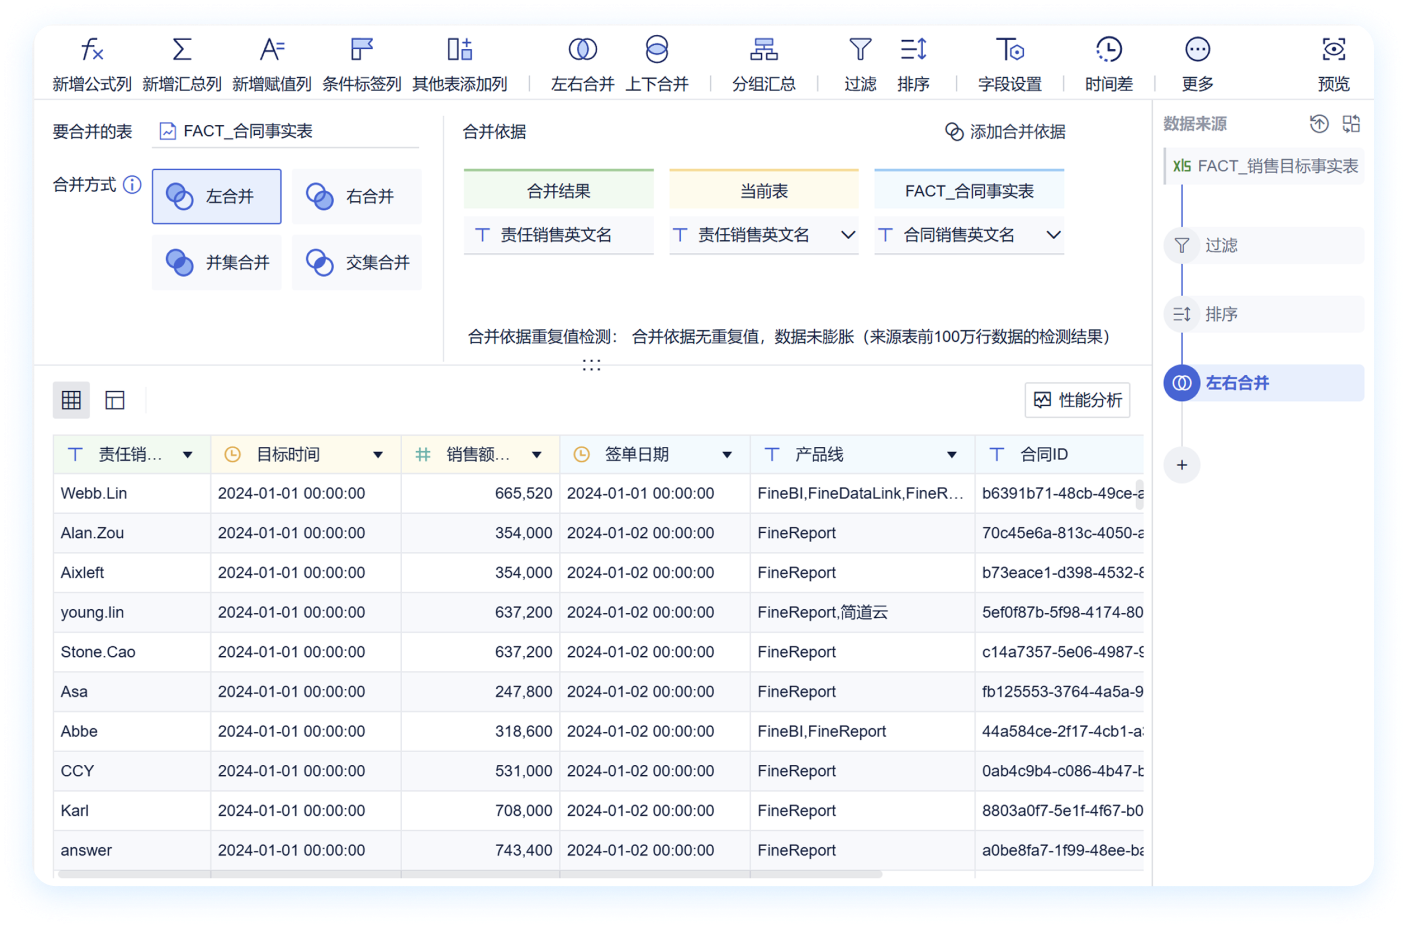
Task: Choose the 其他表添加列 tool
Action: point(460,64)
